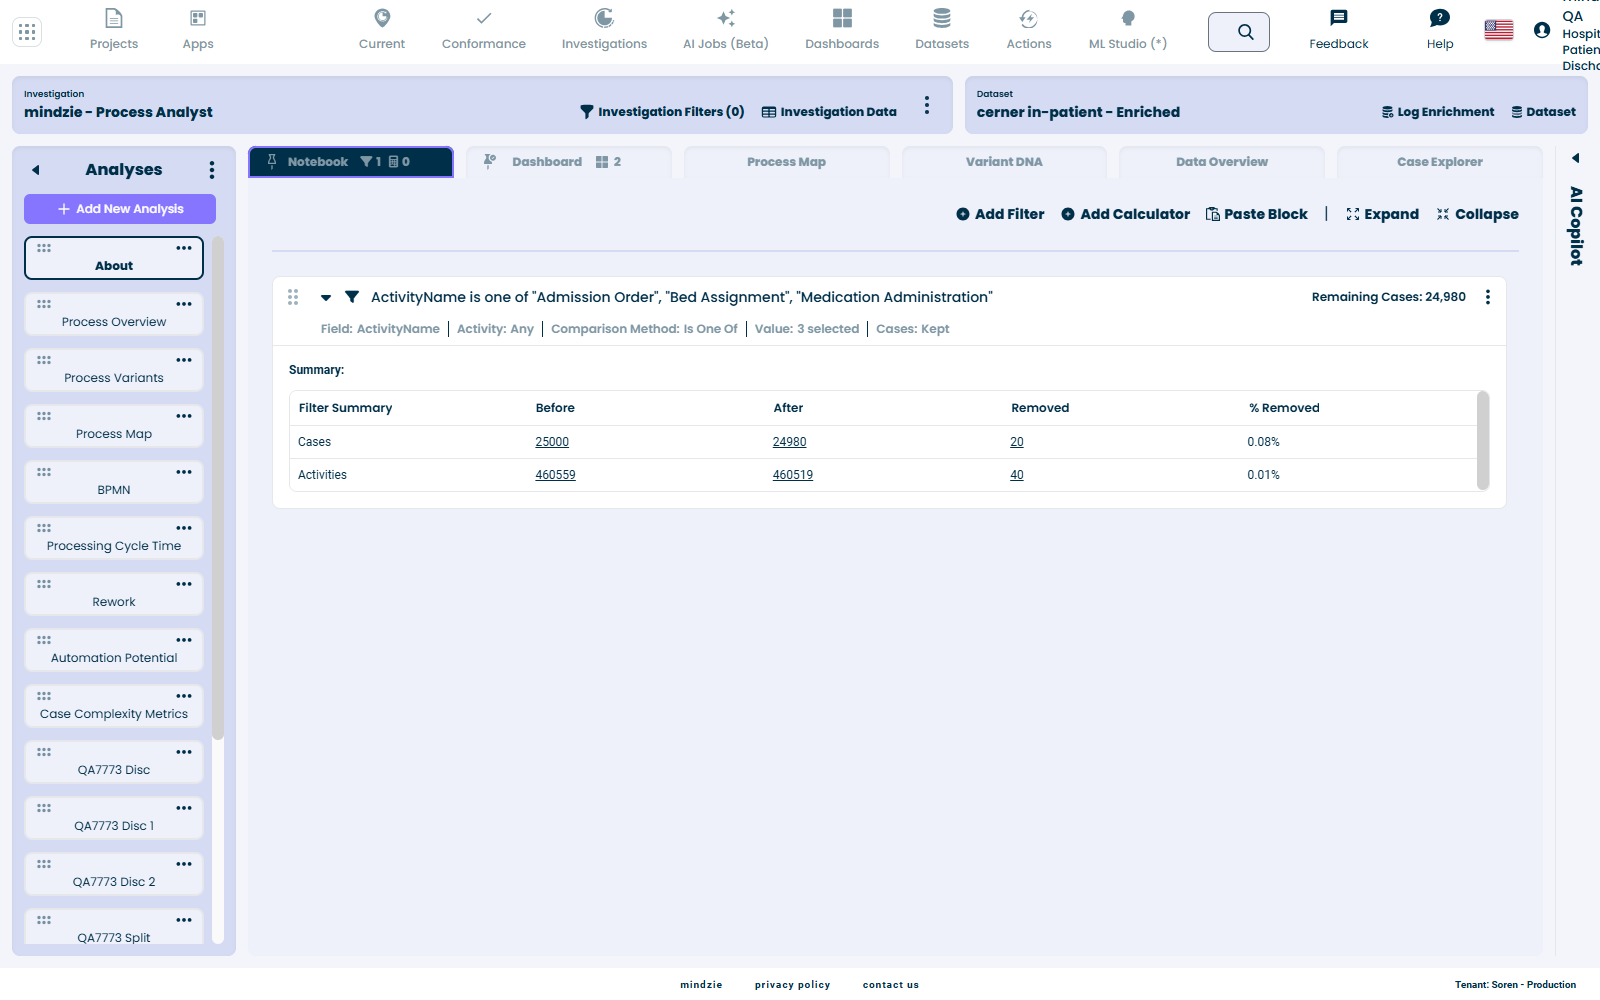Collapse all notebook blocks

click(1477, 214)
